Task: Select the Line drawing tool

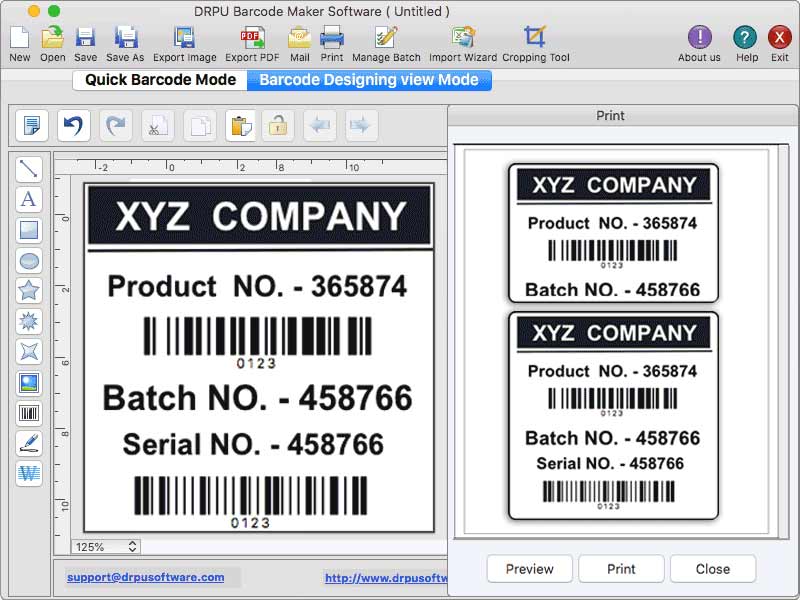Action: coord(29,169)
